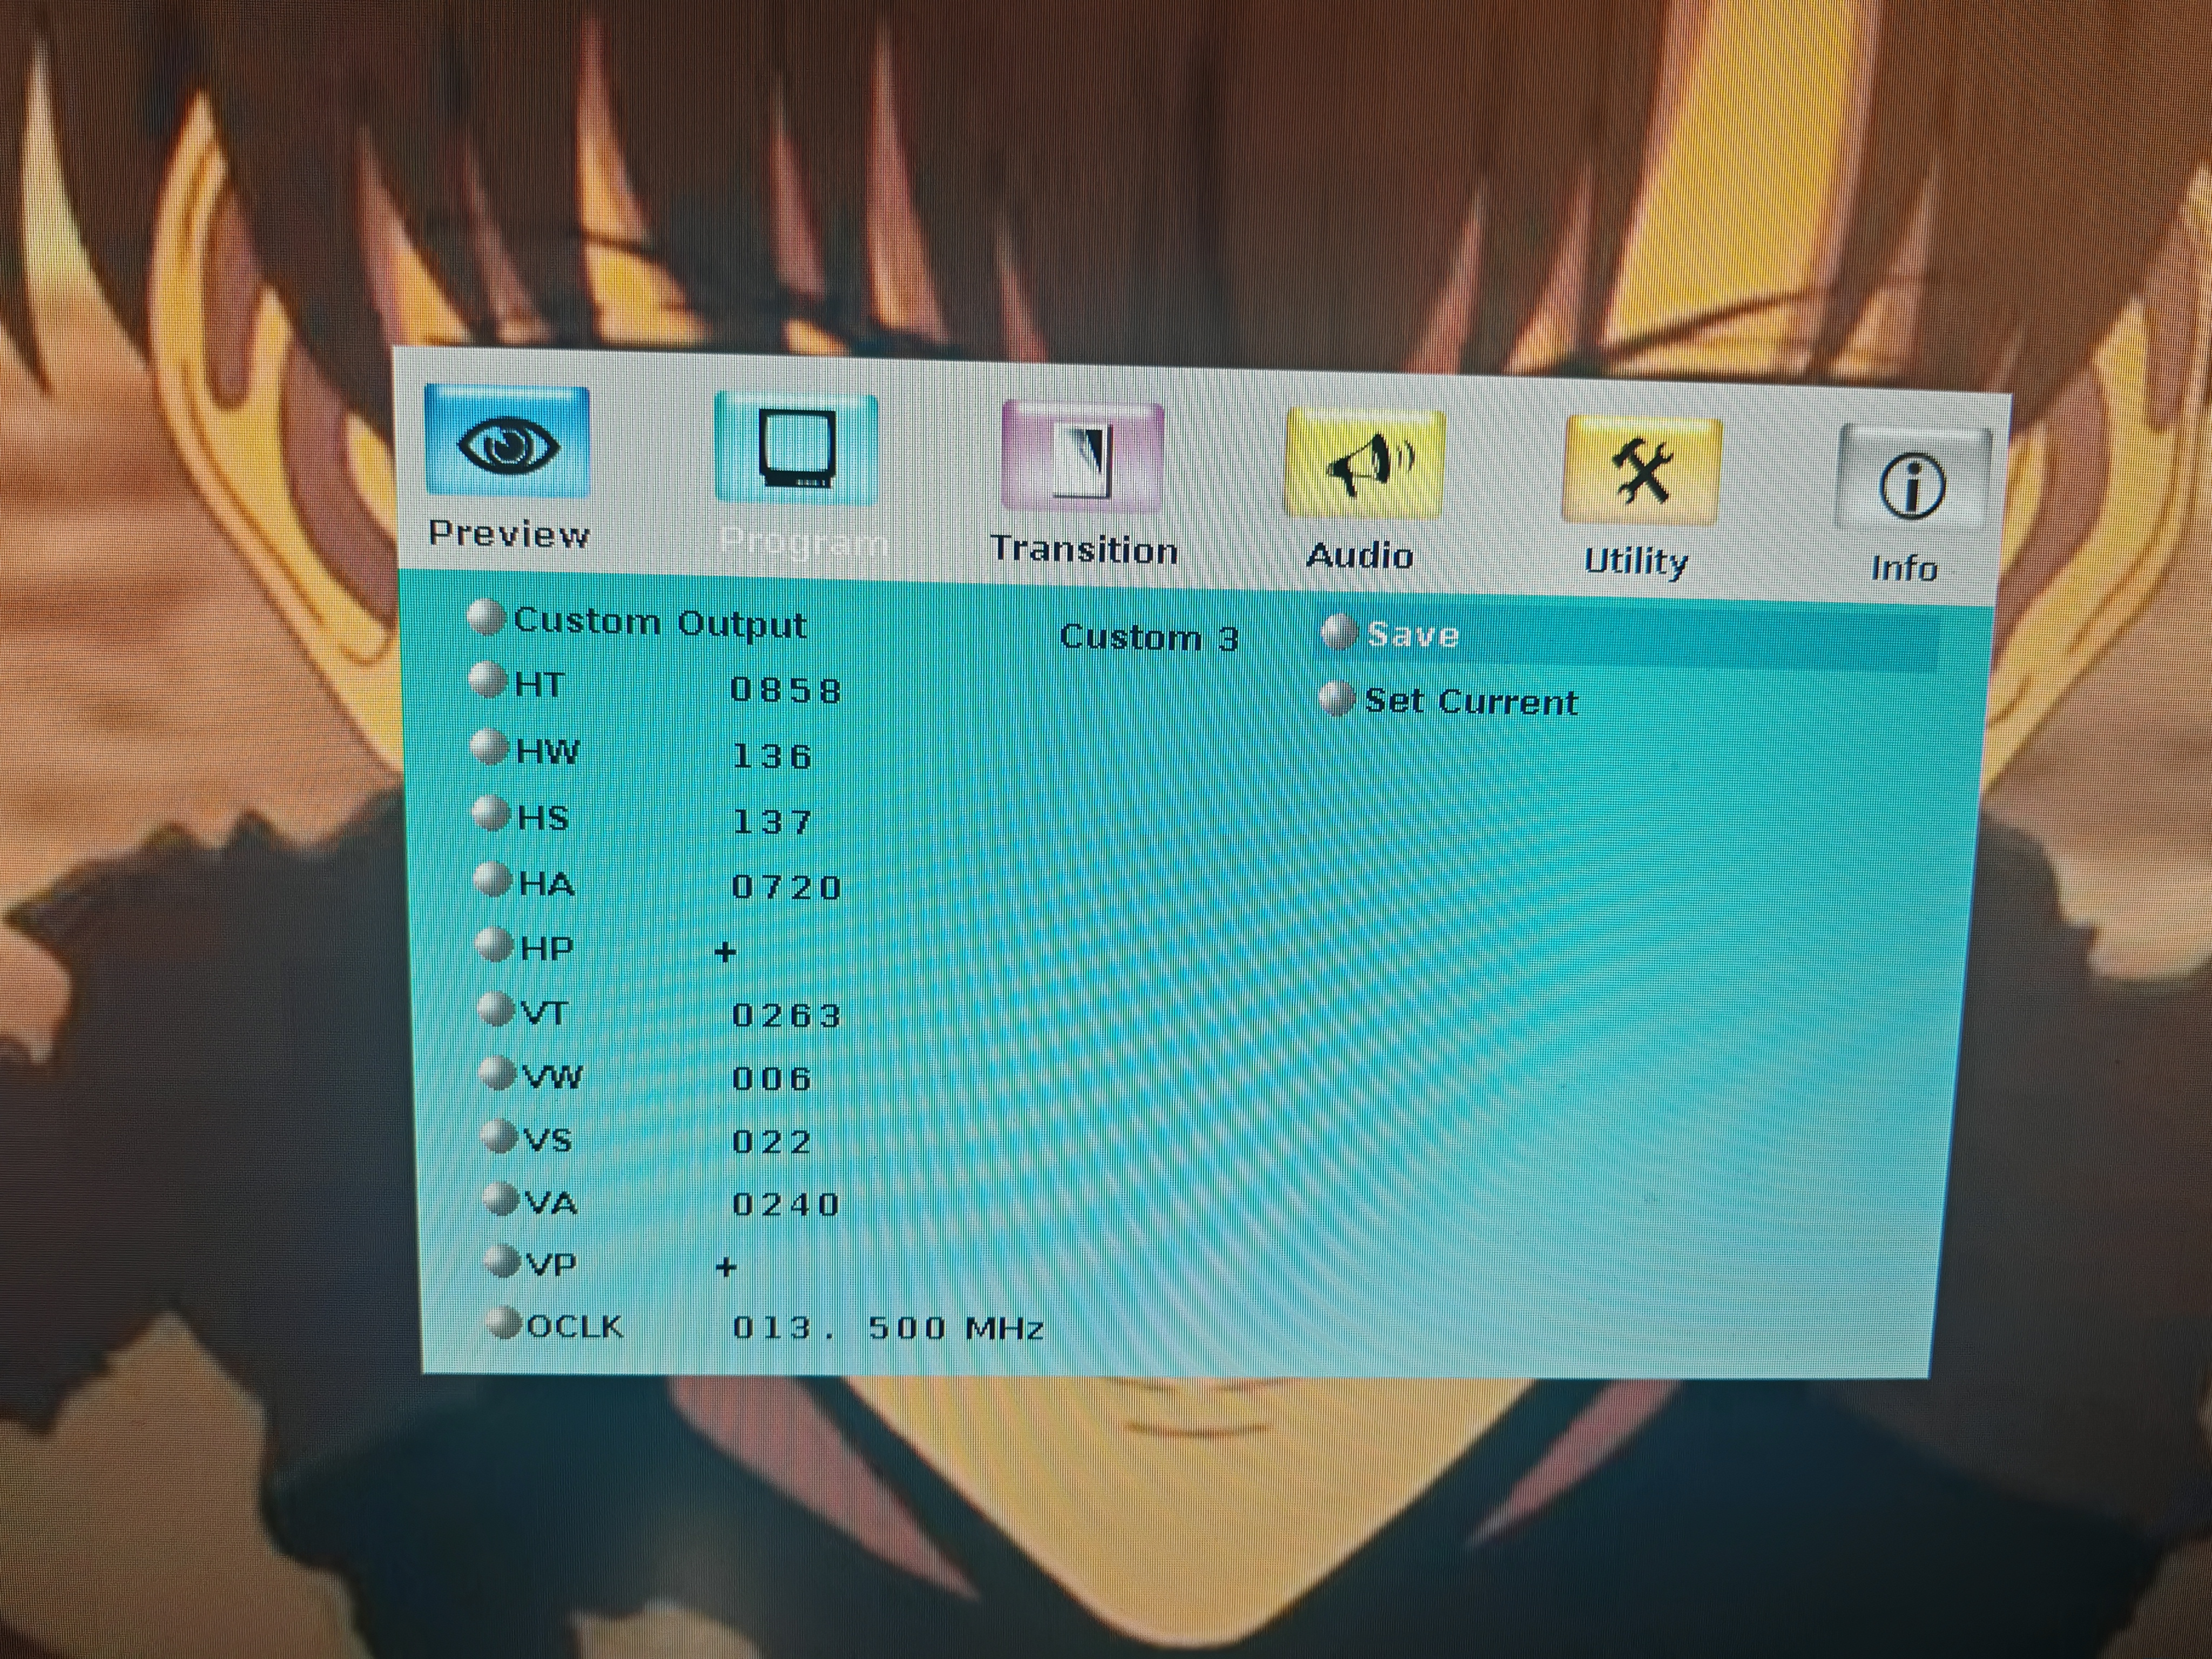Click the Save option
Screen dimensions: 2212x1659
(1413, 635)
